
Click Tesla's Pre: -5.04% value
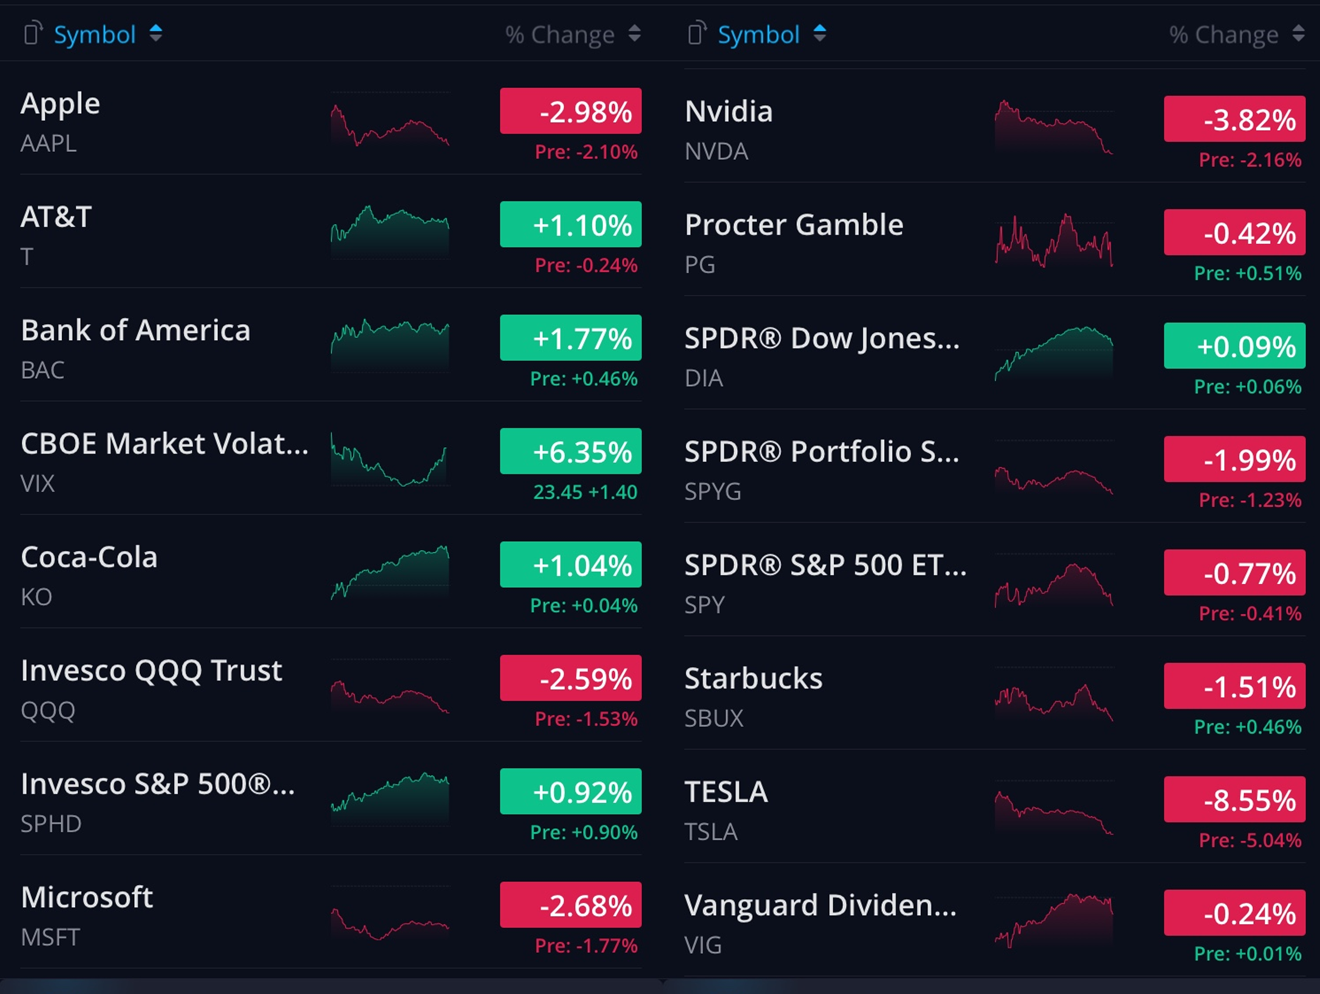pos(1250,840)
